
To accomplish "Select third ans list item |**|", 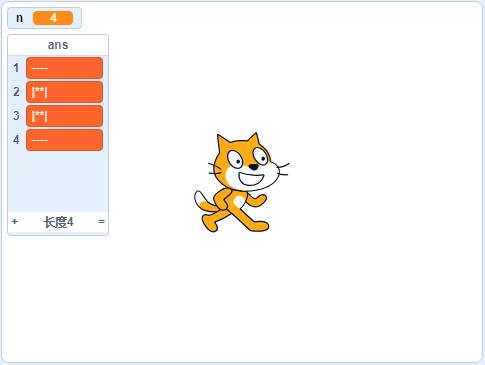I will 64,116.
